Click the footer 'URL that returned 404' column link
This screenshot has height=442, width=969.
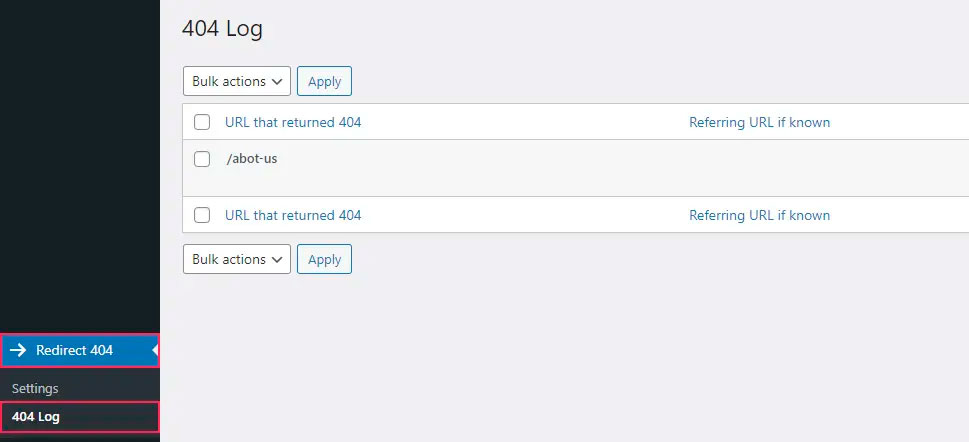[x=293, y=215]
